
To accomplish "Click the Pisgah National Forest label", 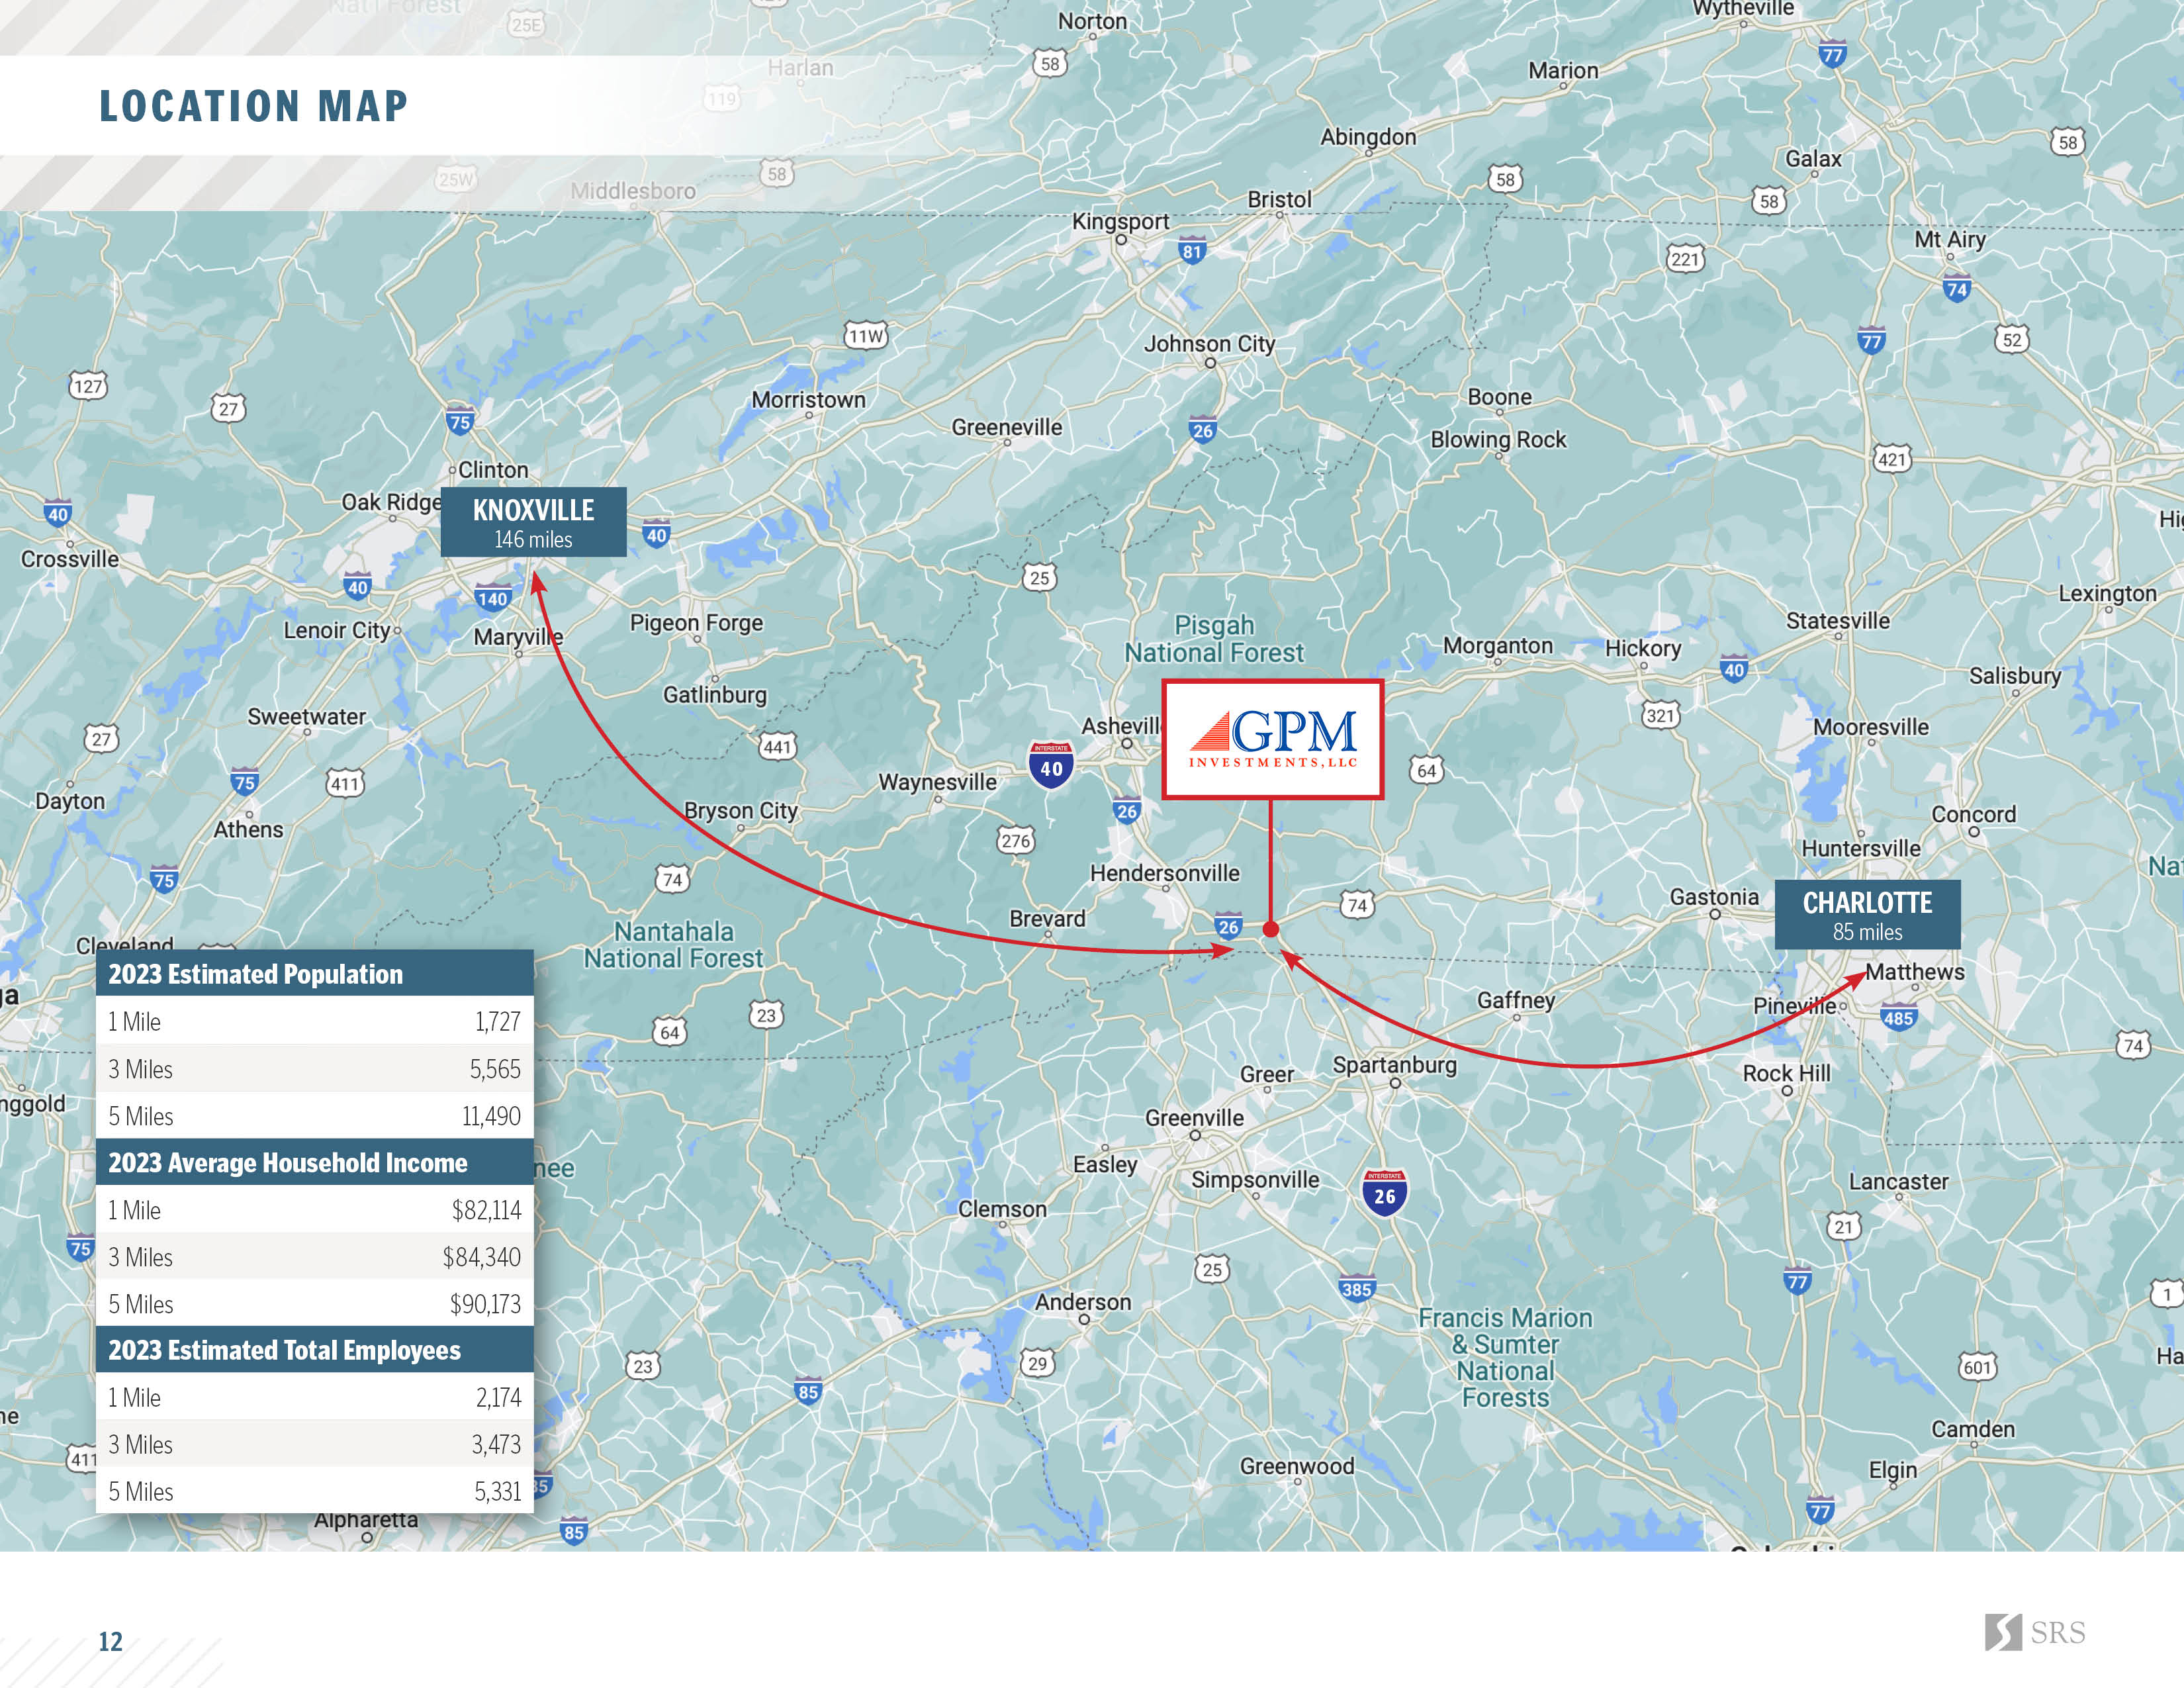I will pyautogui.click(x=1214, y=639).
